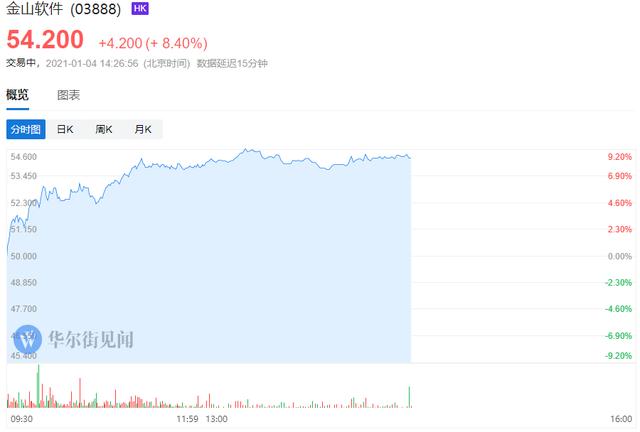Click the Wallstreetcn watermark logo icon
Viewport: 640px width, 432px height.
click(x=28, y=339)
